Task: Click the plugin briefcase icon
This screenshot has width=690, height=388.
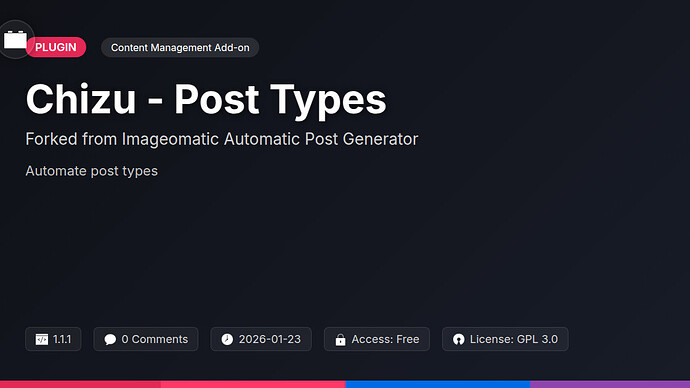Action: coord(15,40)
